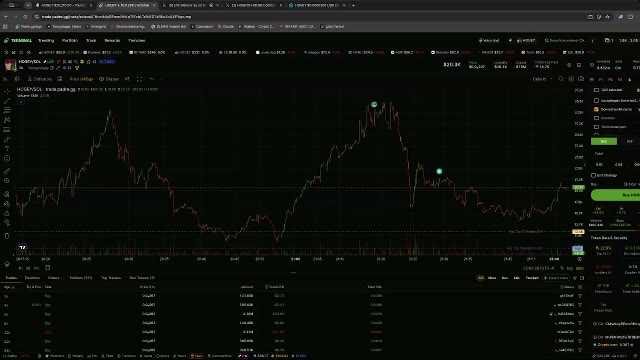Bookmark this page with star in address bar
The height and width of the screenshot is (360, 640).
pos(608,17)
